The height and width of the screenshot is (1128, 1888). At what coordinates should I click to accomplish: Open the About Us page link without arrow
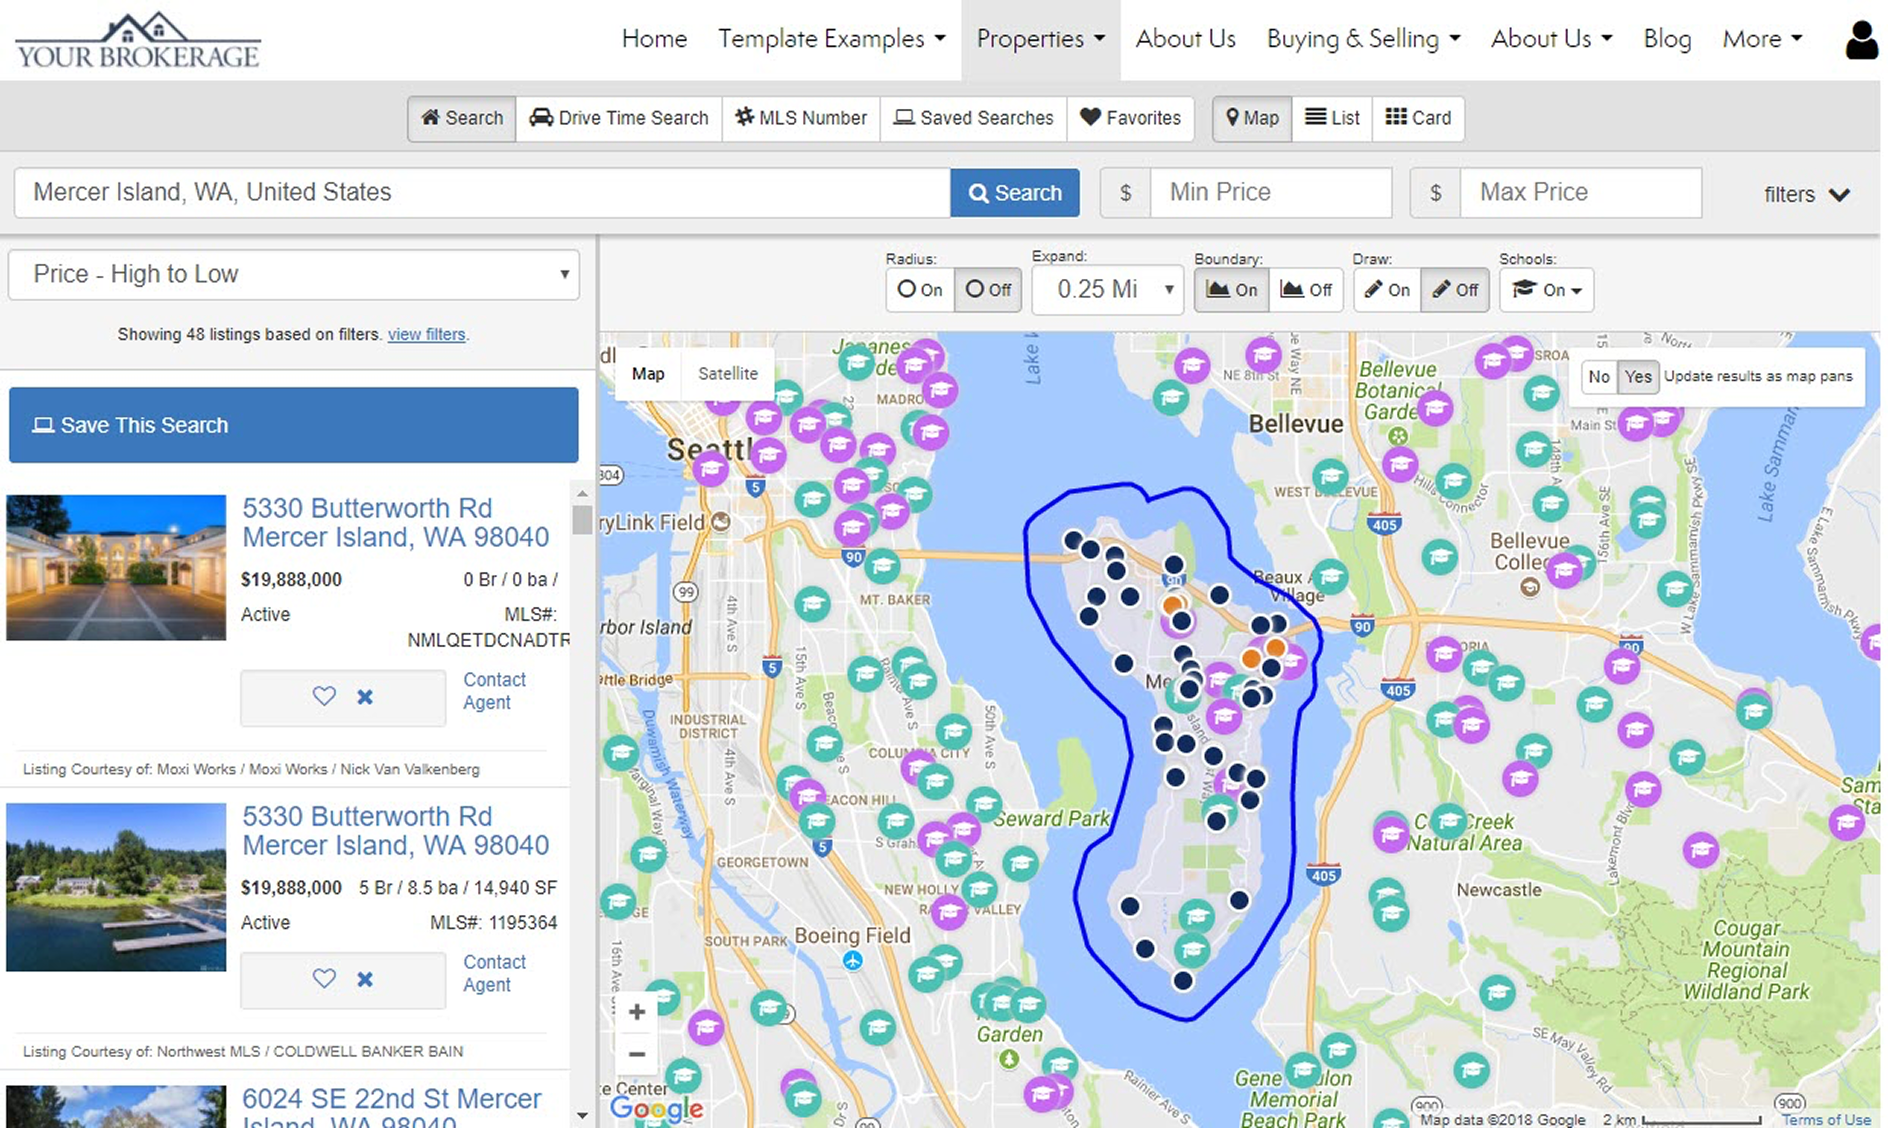point(1185,39)
